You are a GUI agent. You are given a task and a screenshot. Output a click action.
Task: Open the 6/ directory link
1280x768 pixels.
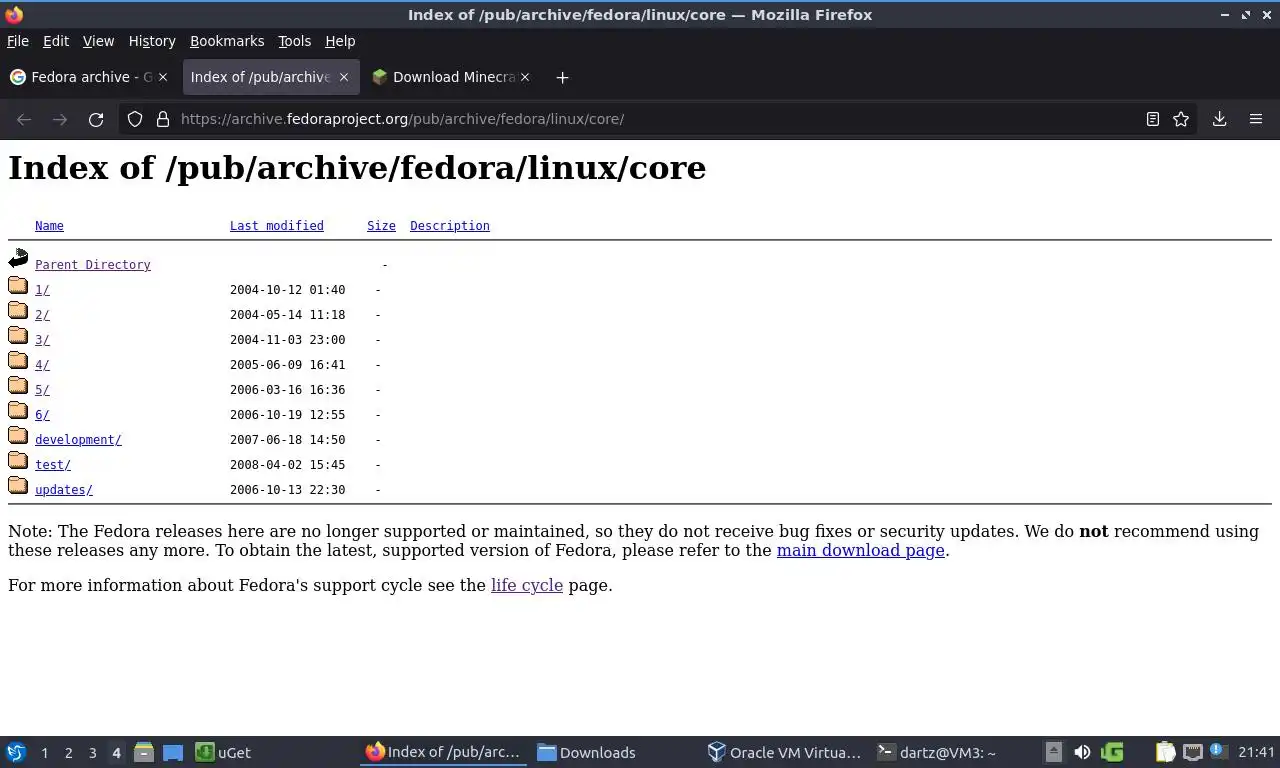(x=42, y=415)
